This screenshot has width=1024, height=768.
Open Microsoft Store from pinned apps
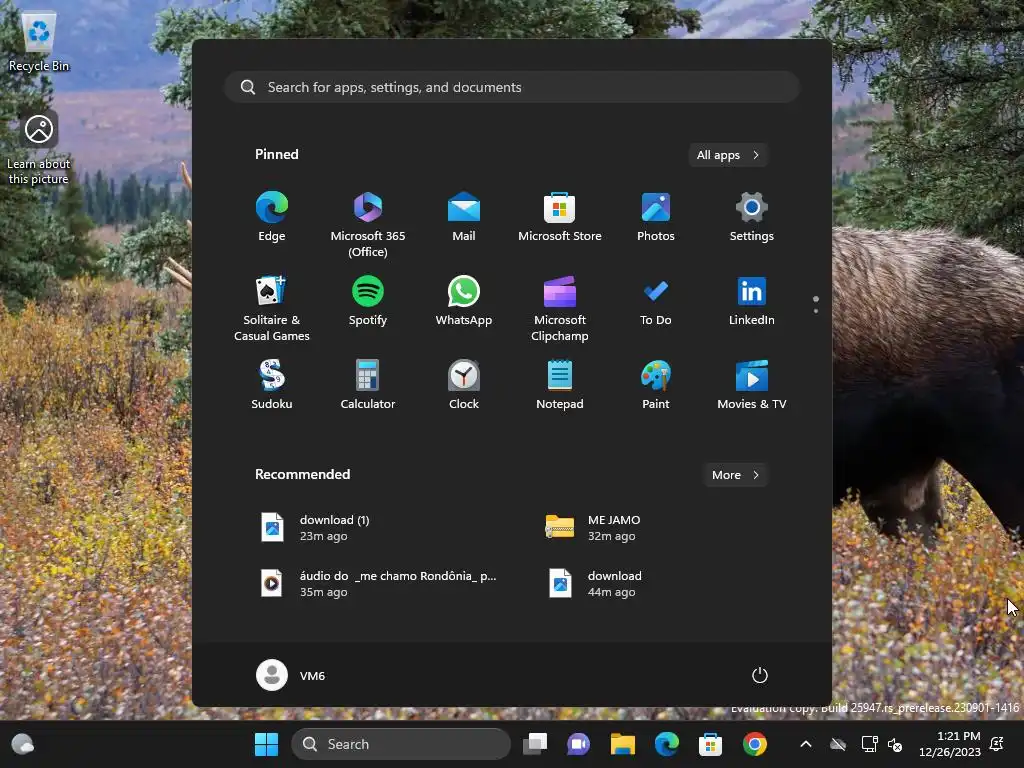tap(560, 217)
